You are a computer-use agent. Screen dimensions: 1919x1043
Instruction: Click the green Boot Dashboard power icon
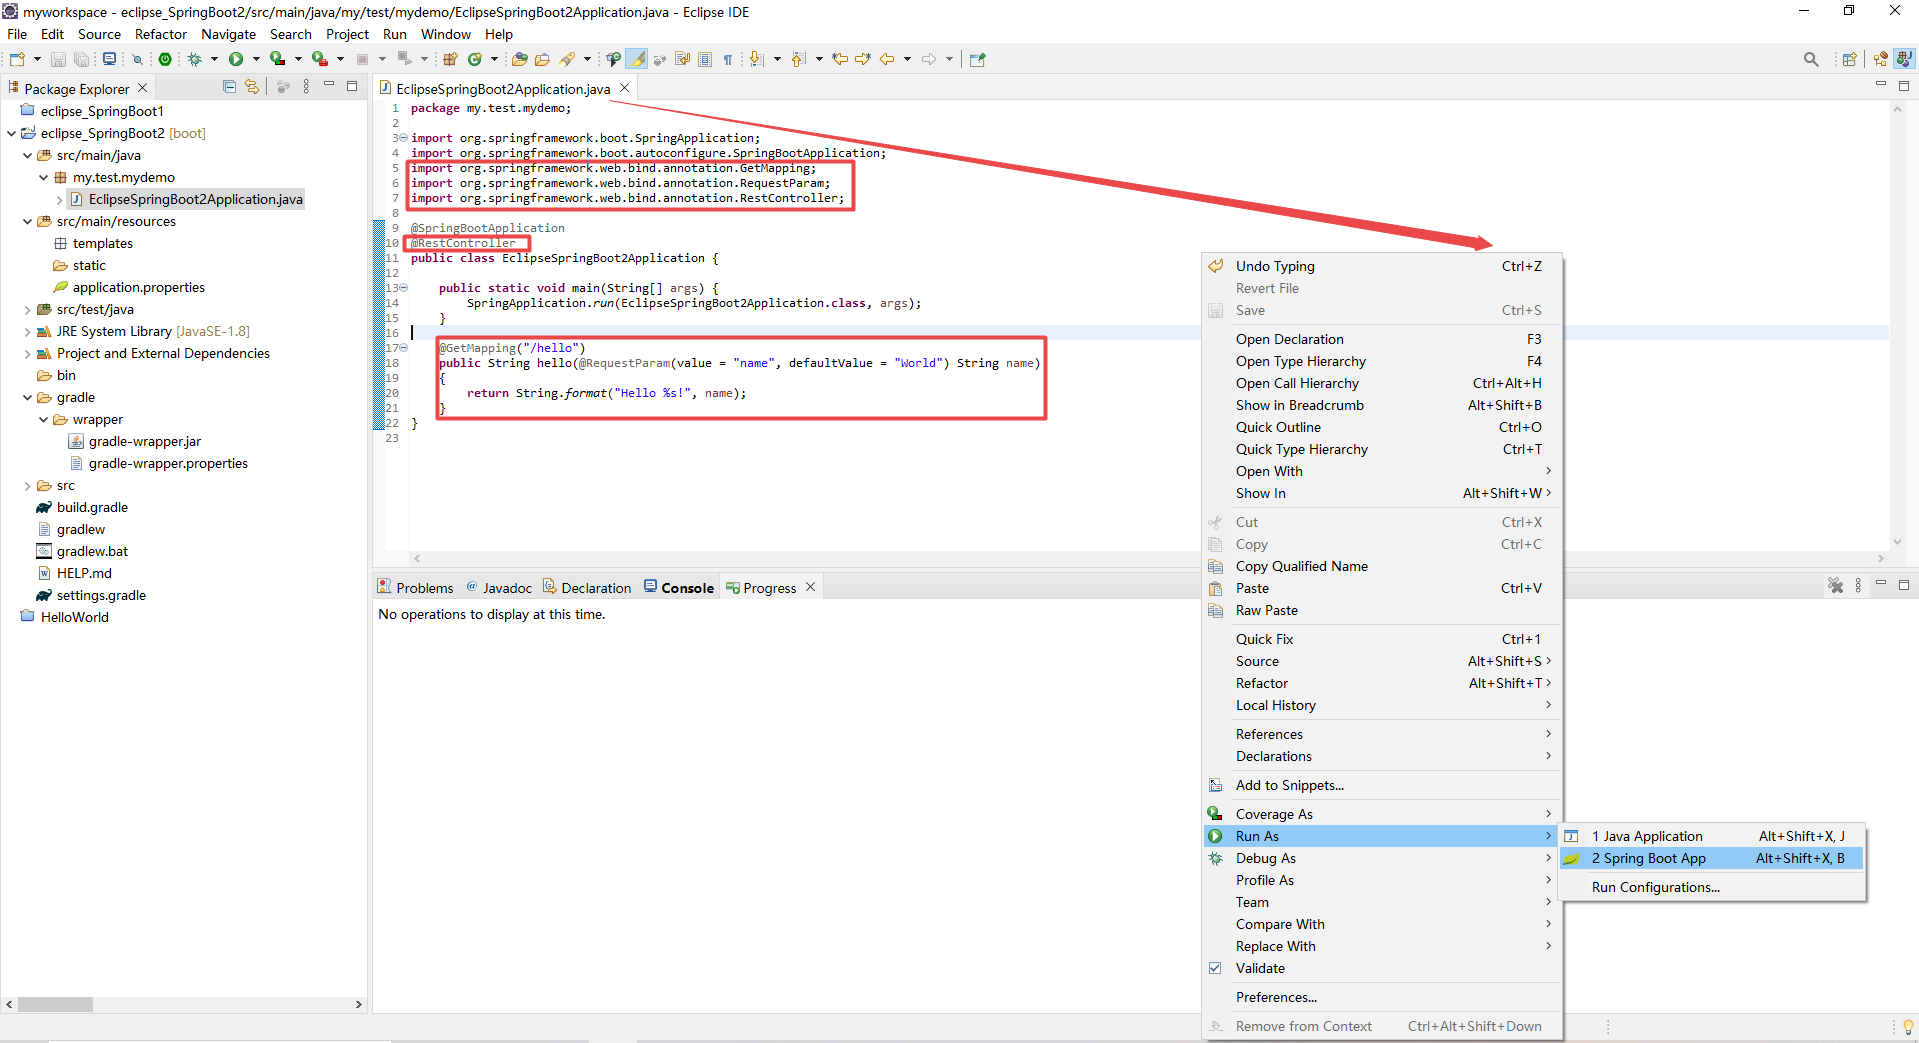(x=165, y=59)
